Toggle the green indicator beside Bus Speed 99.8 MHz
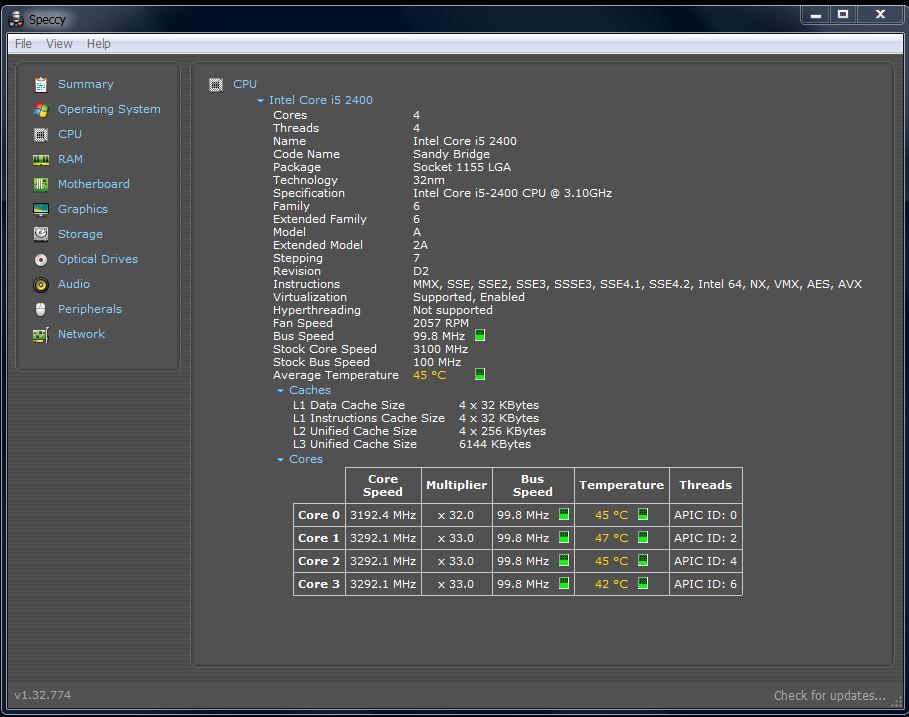This screenshot has height=717, width=909. point(480,336)
